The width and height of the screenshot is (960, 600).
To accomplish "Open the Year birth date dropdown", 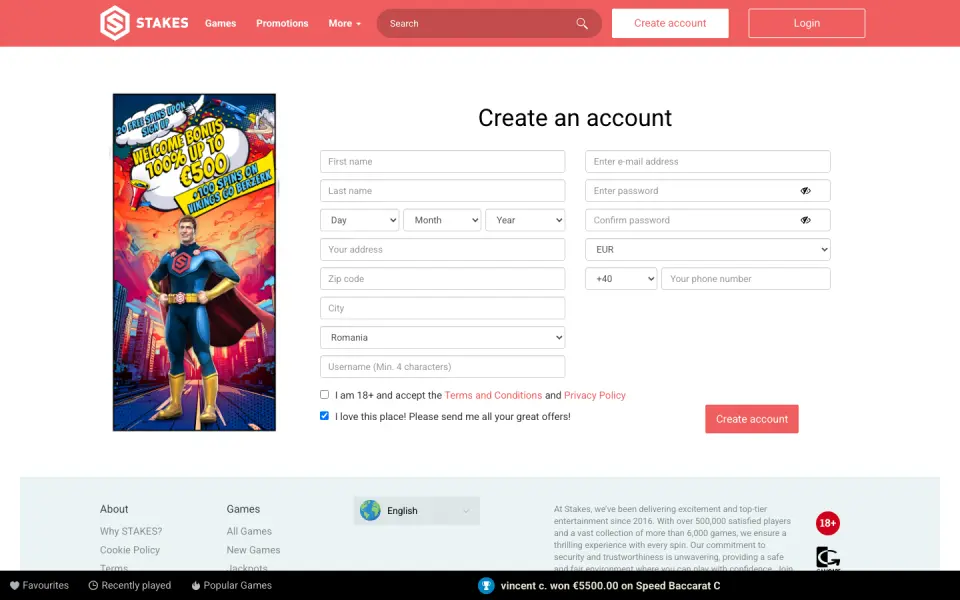I will click(x=525, y=220).
